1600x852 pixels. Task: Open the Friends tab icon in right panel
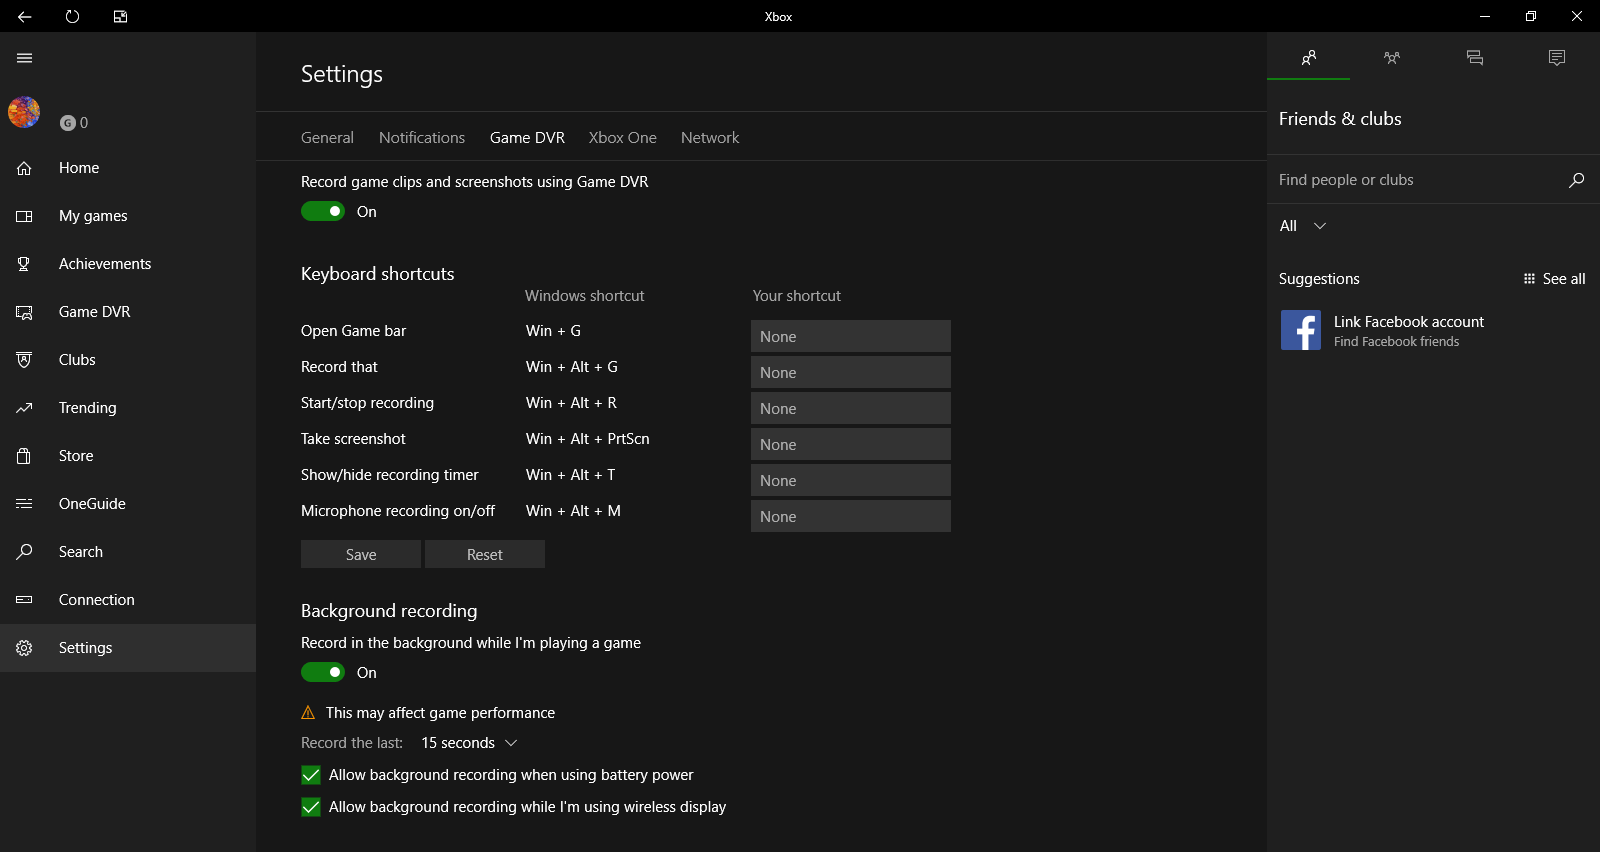1309,58
